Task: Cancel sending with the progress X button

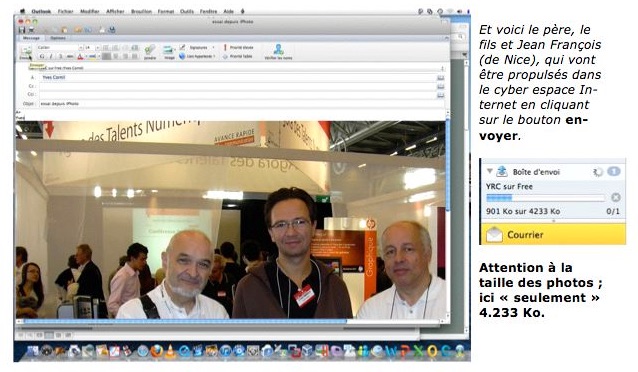Action: click(616, 197)
